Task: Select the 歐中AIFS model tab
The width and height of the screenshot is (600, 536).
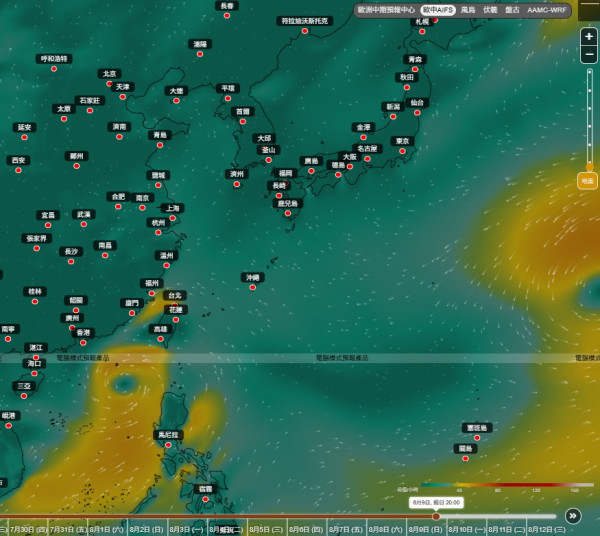Action: pyautogui.click(x=438, y=10)
